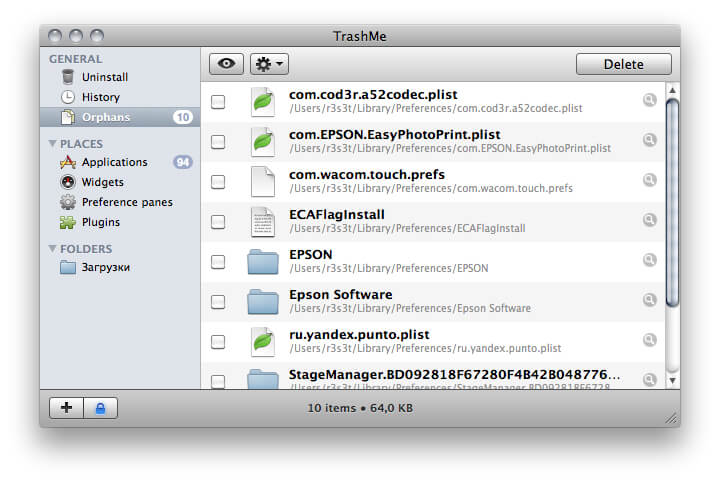This screenshot has height=482, width=720.
Task: Reveal com.wacom.touch.prefs with magnifier icon
Action: 649,179
